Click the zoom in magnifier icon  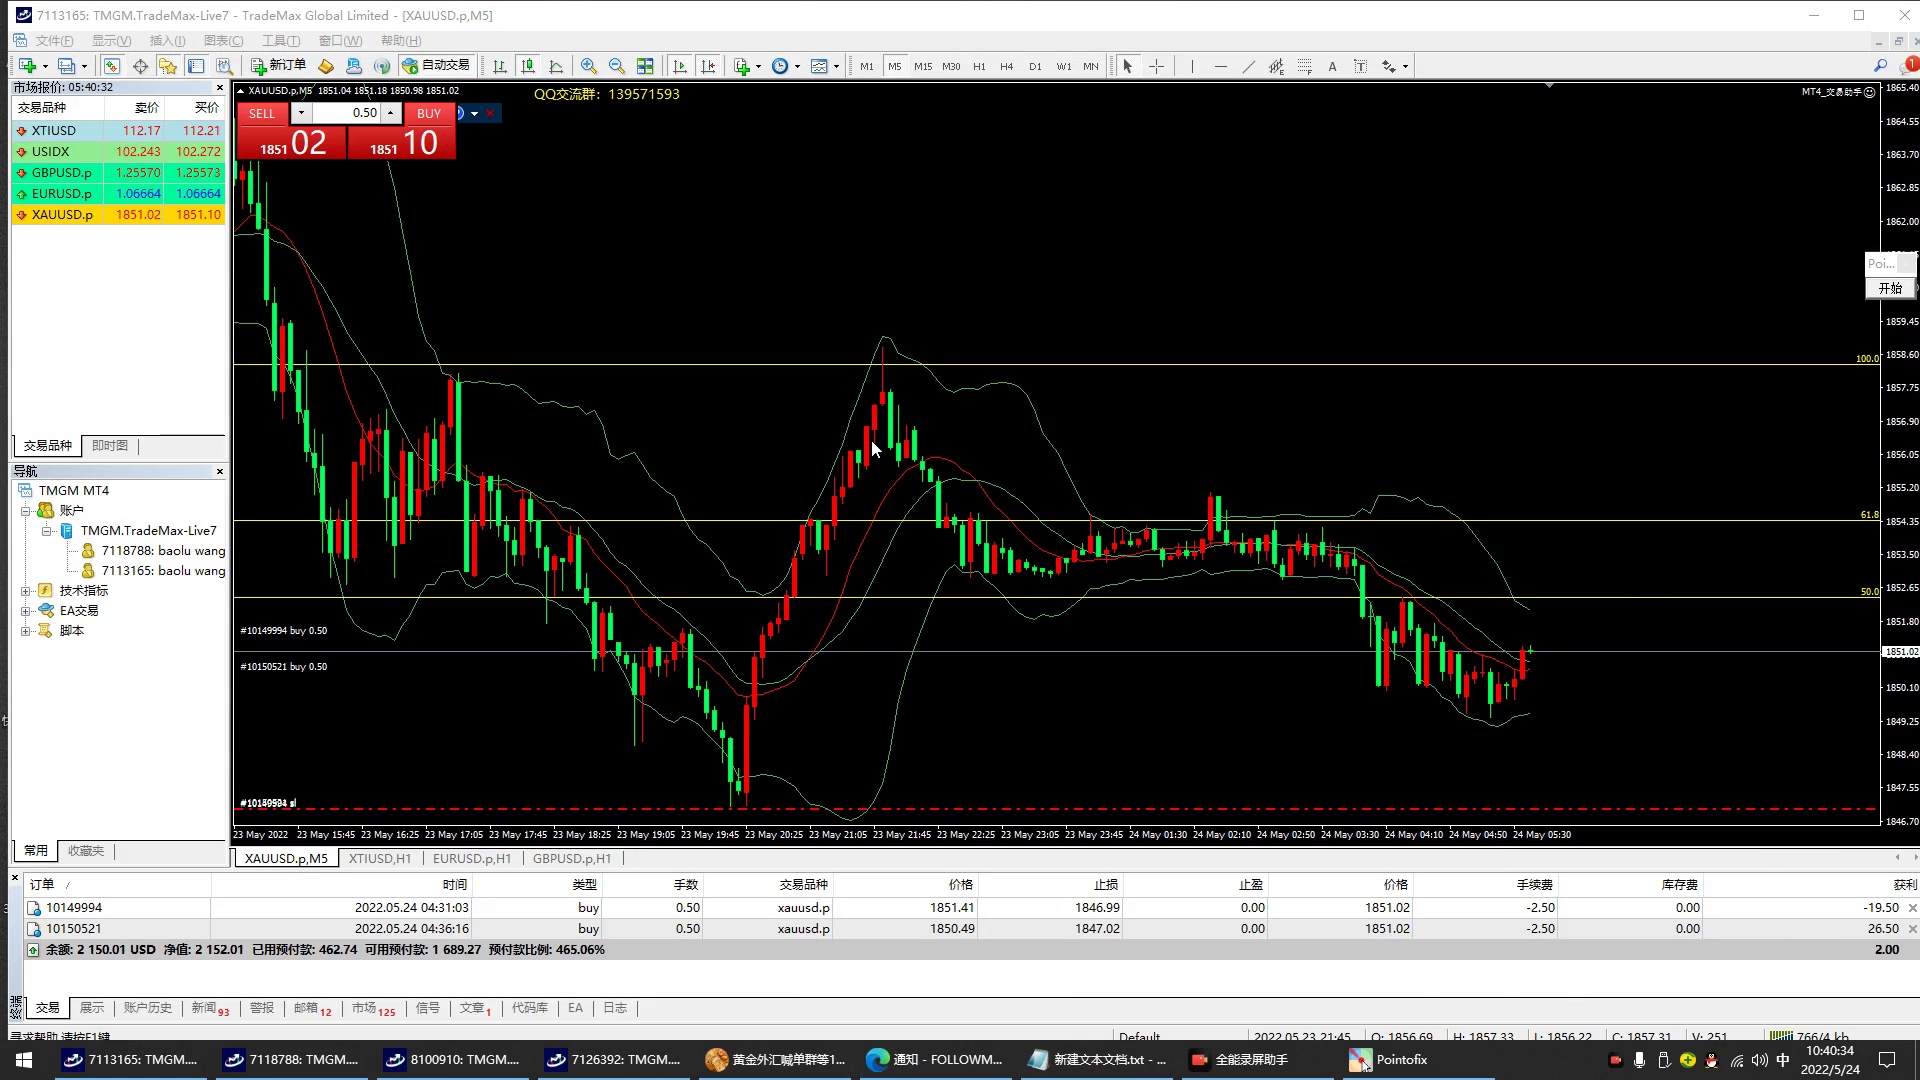(x=589, y=66)
